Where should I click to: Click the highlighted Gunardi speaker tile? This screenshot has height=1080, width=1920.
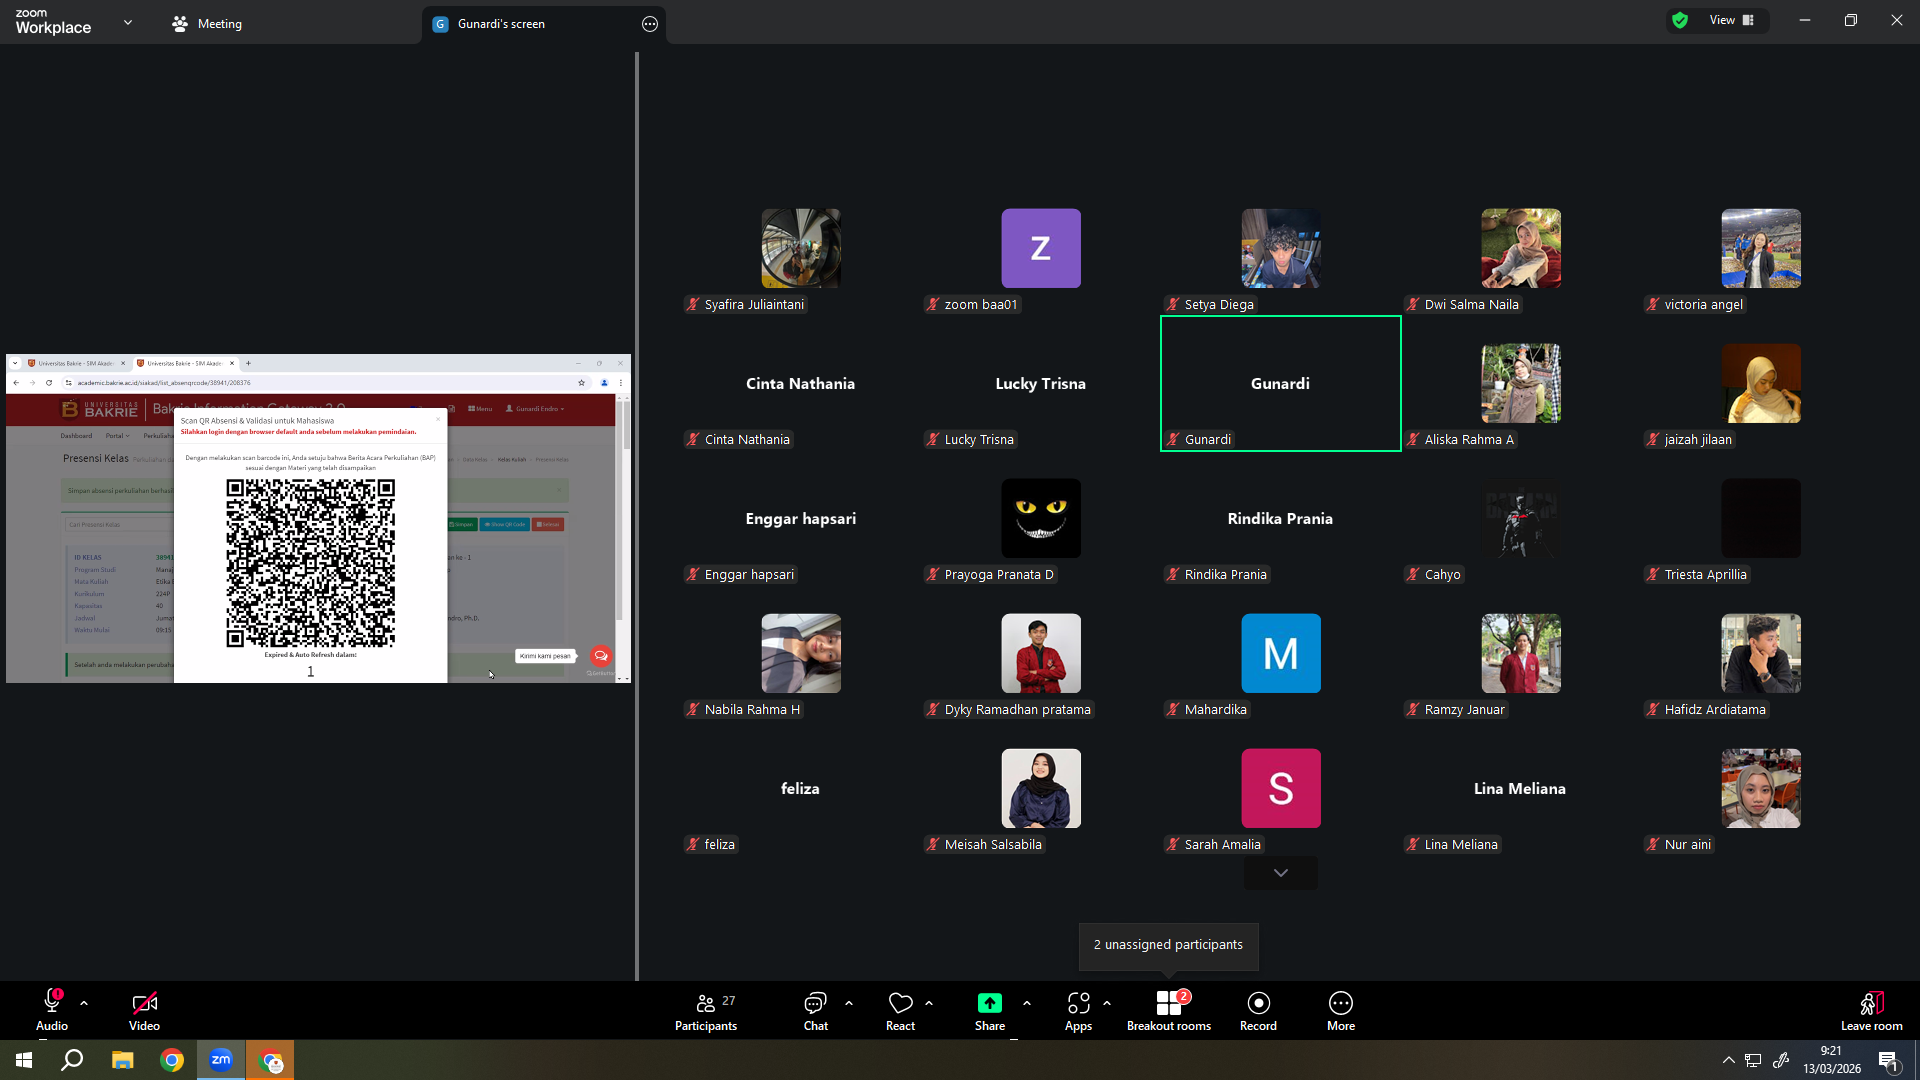point(1280,384)
